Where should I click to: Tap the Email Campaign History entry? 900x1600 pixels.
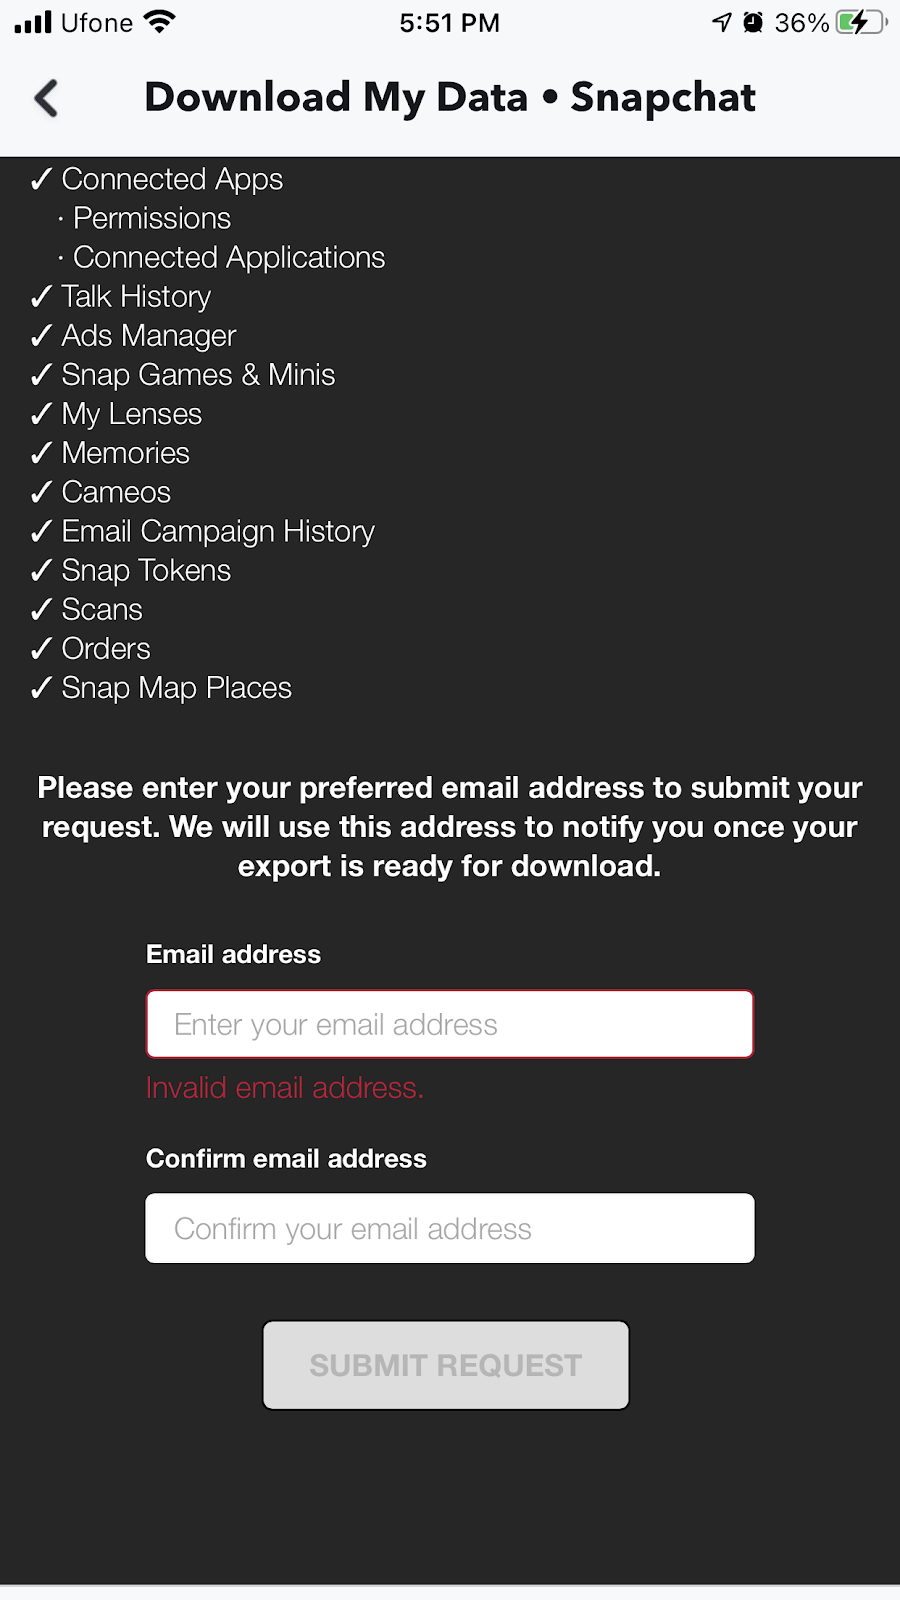(x=218, y=532)
